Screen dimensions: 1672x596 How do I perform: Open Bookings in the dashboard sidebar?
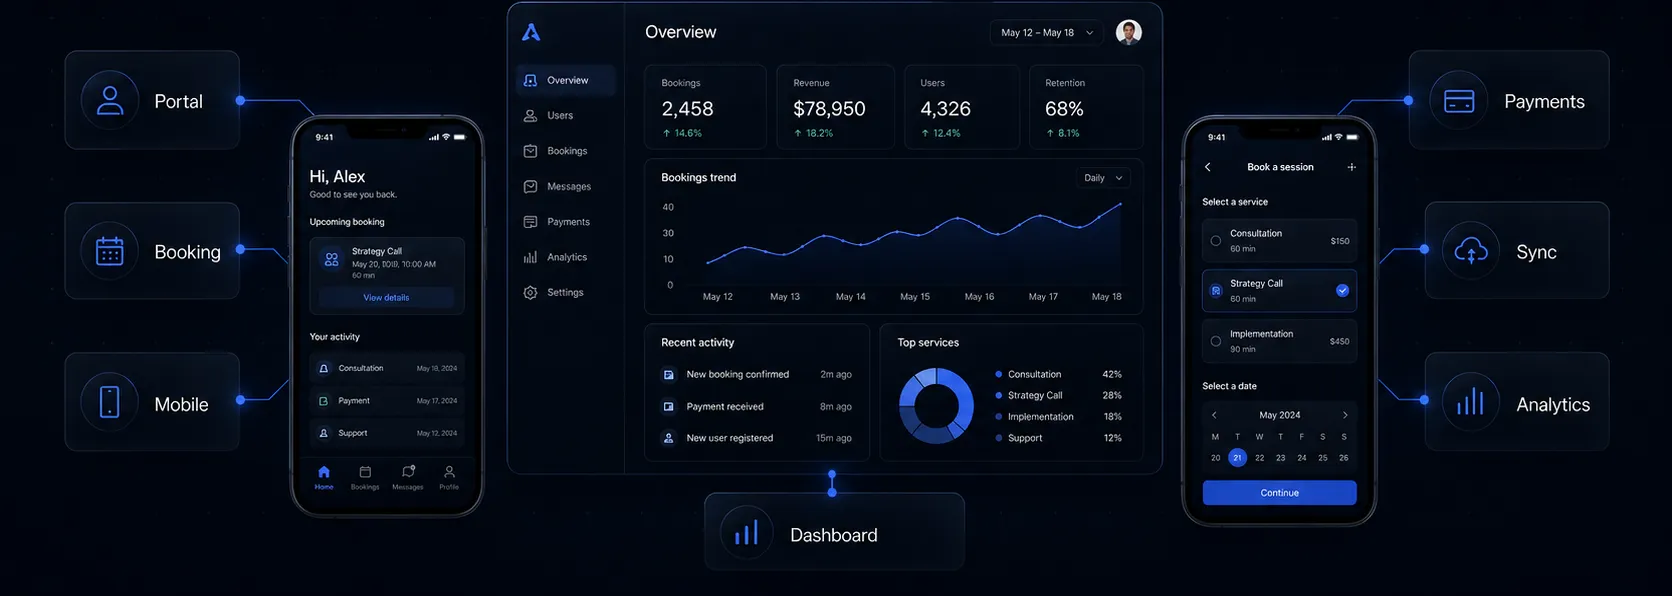pyautogui.click(x=566, y=151)
